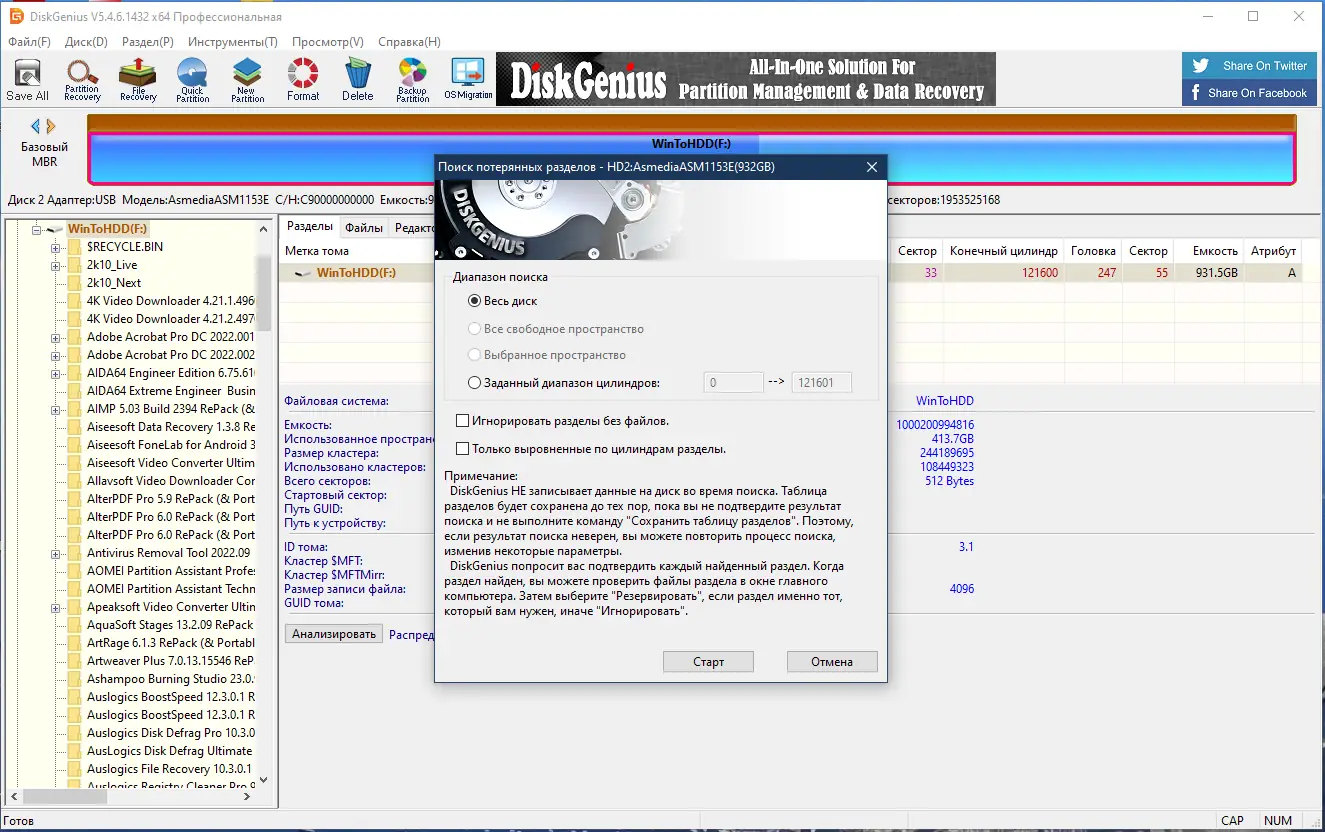This screenshot has width=1325, height=832.
Task: Expand the Adobe Acrobat Pro DC 2022.001 node
Action: point(56,337)
